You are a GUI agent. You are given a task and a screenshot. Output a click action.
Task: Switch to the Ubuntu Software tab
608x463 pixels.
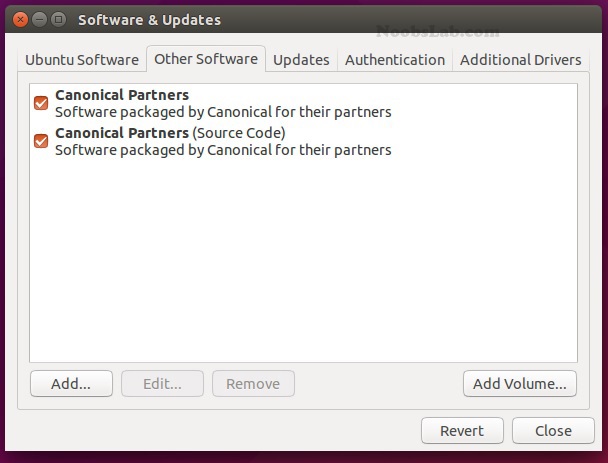82,60
